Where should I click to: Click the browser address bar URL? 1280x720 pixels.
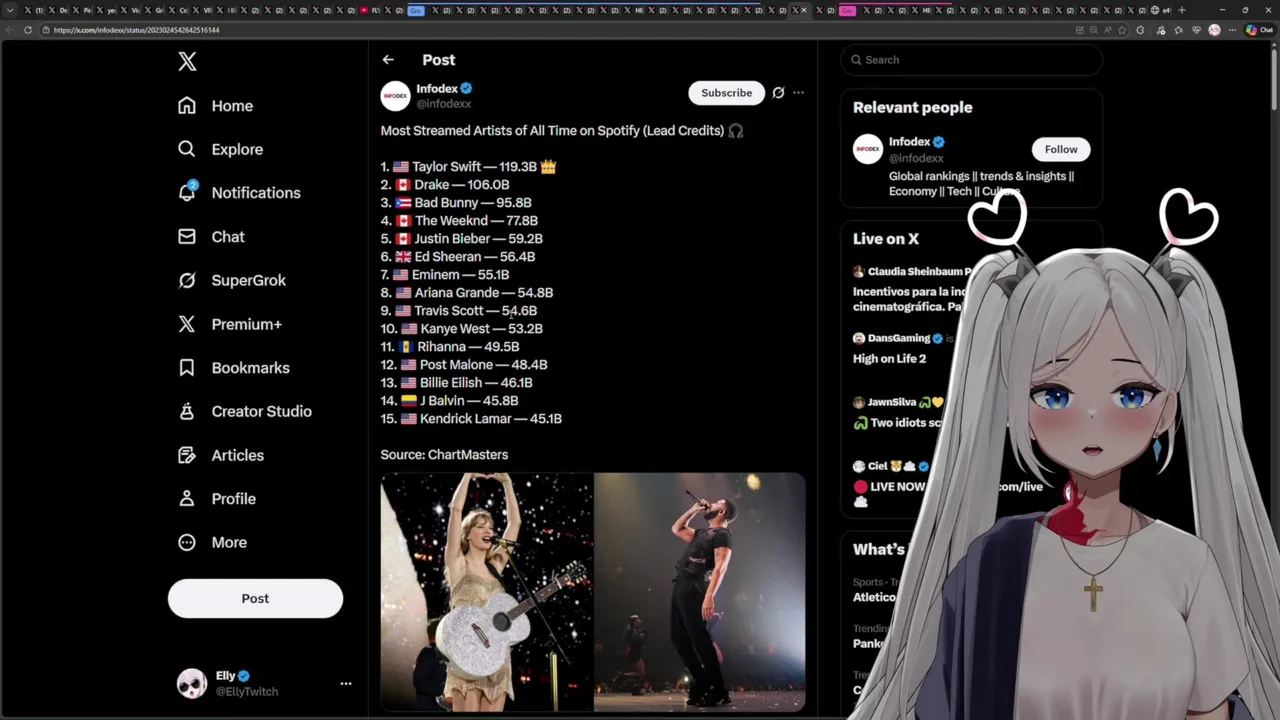point(136,30)
